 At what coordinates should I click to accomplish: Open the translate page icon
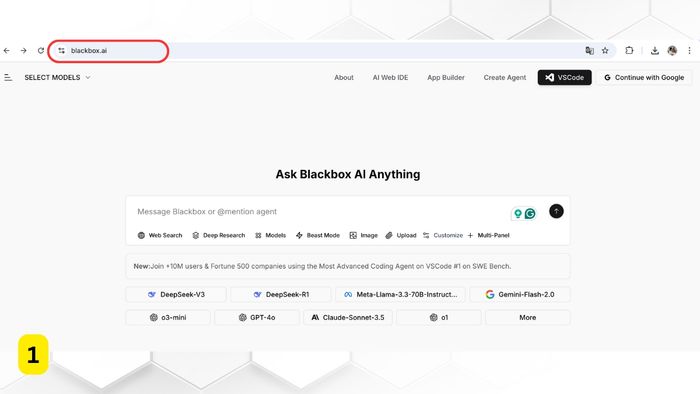pos(589,51)
